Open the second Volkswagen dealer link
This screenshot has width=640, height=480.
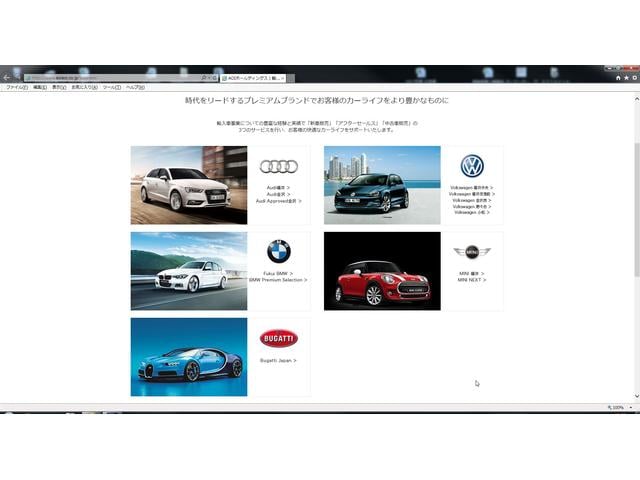[472, 194]
